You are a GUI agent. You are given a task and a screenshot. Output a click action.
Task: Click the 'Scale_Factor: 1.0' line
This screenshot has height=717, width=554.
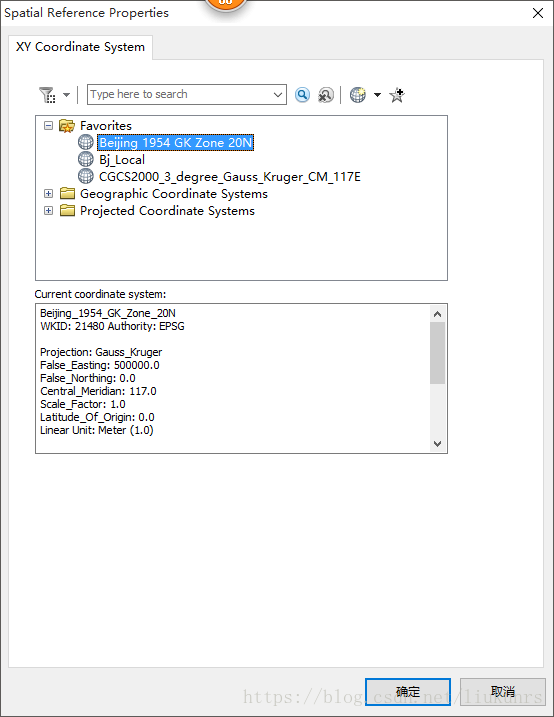[x=83, y=404]
